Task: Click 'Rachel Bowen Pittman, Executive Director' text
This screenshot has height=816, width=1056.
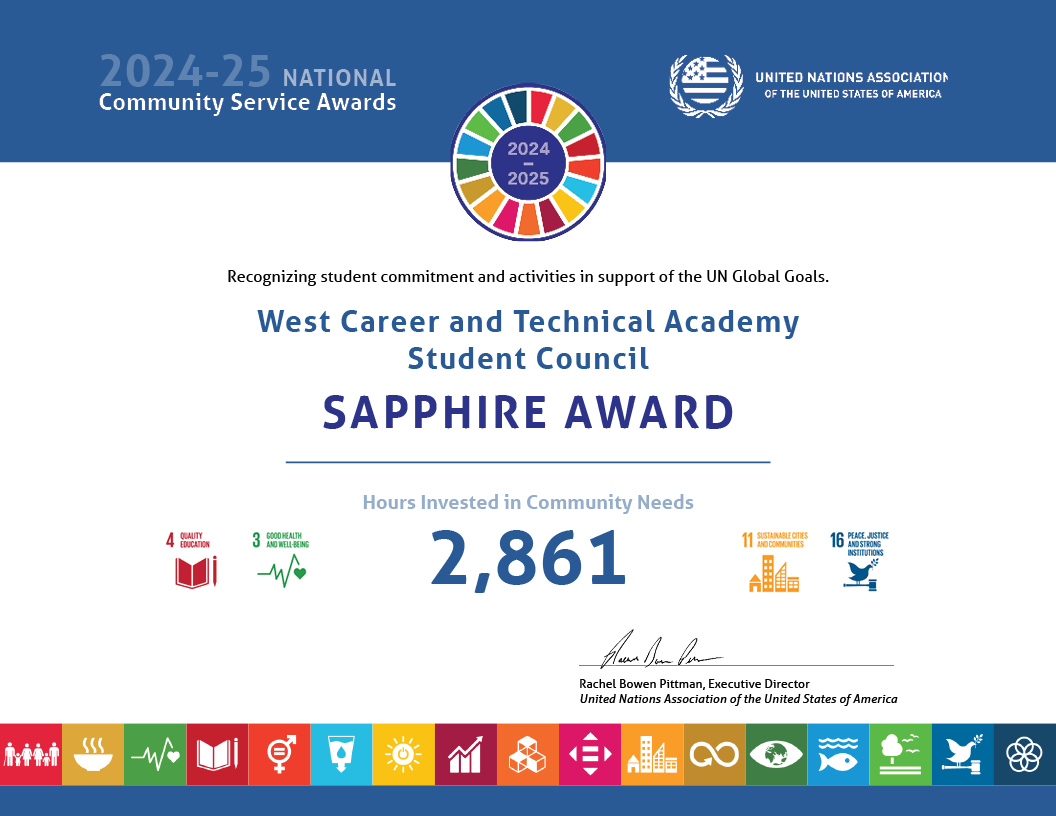Action: pos(694,684)
